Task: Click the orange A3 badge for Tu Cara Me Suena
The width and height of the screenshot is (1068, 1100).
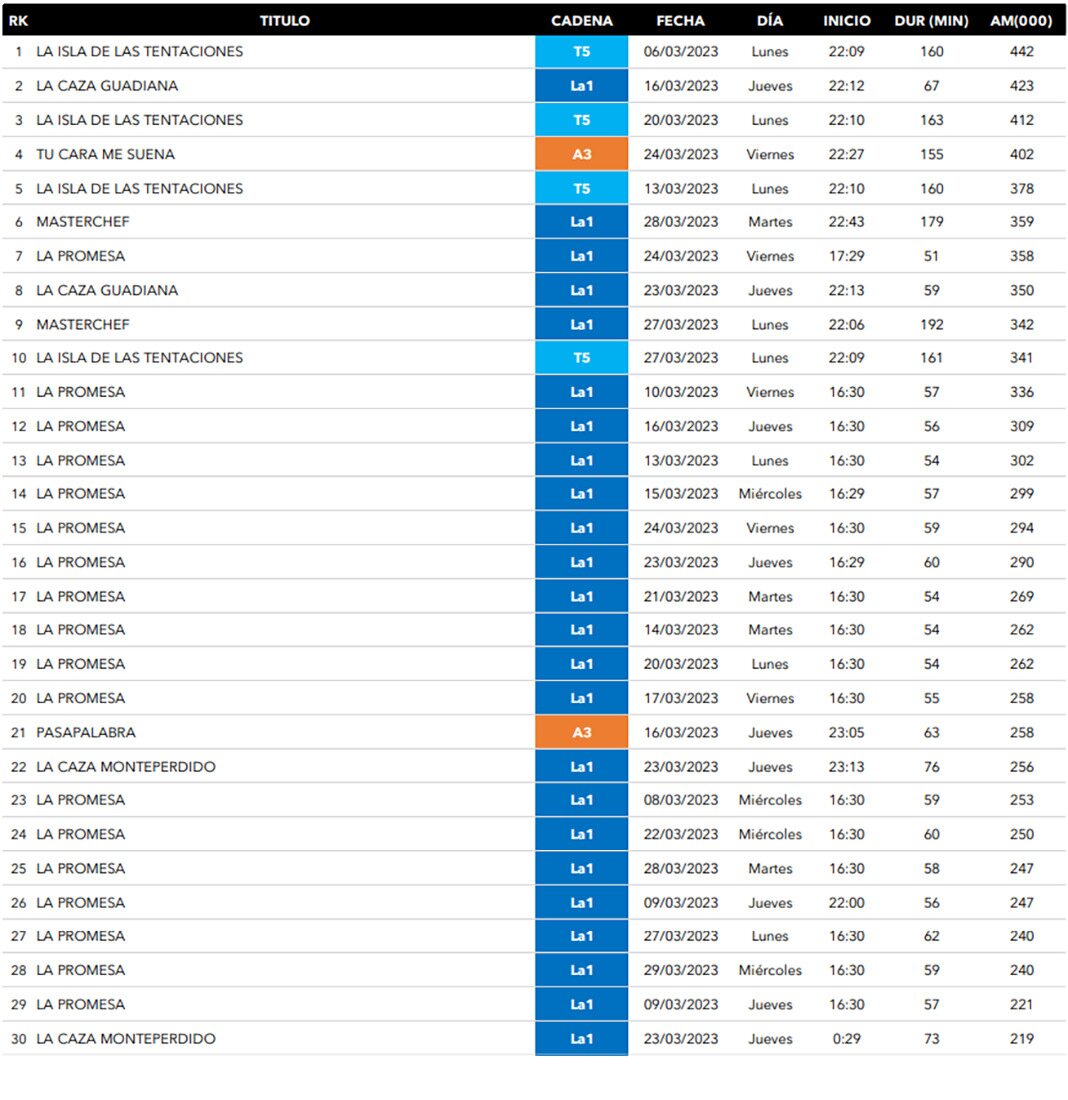Action: point(581,154)
